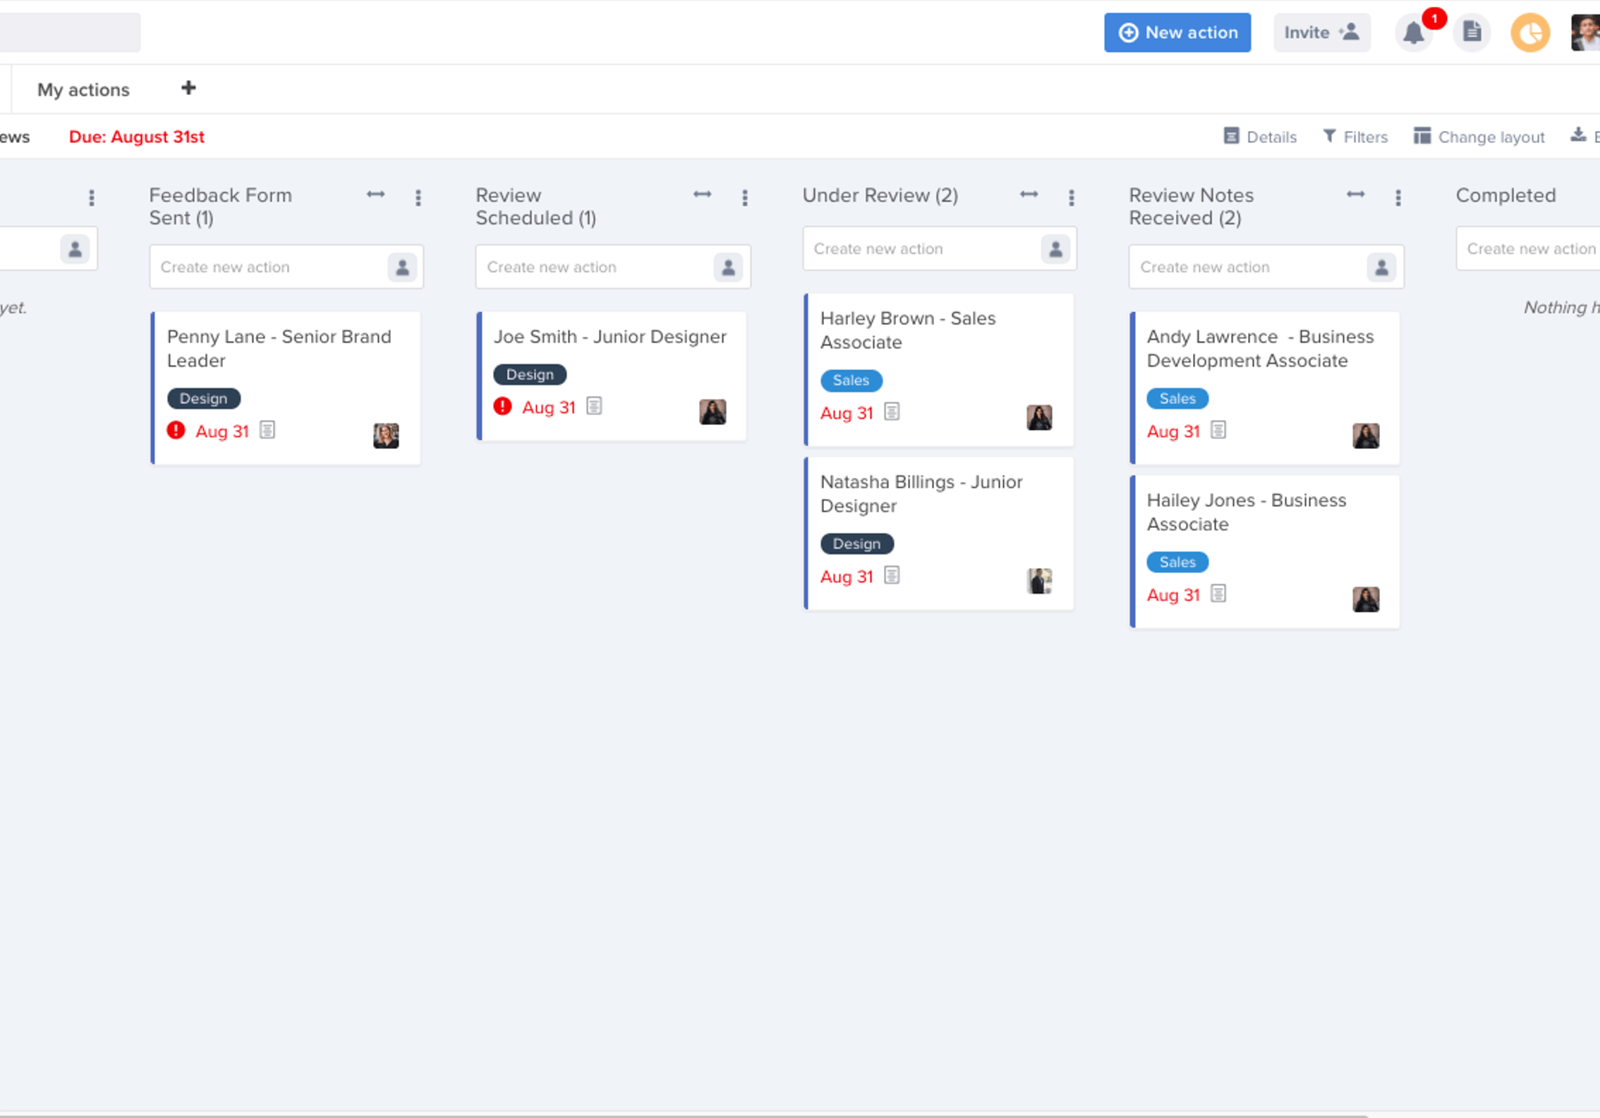The width and height of the screenshot is (1600, 1118).
Task: Add a new tab with plus icon
Action: (188, 88)
